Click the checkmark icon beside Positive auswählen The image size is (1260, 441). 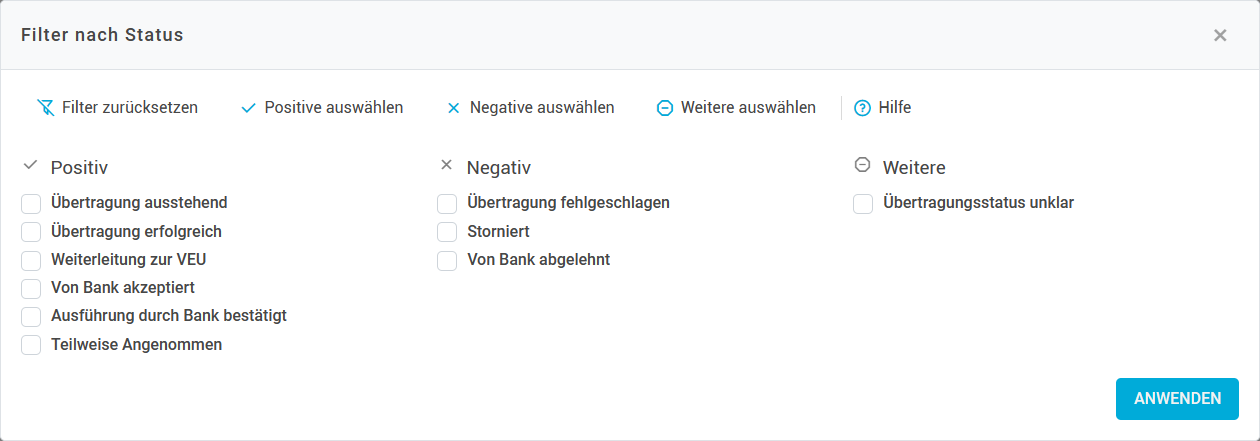[249, 108]
